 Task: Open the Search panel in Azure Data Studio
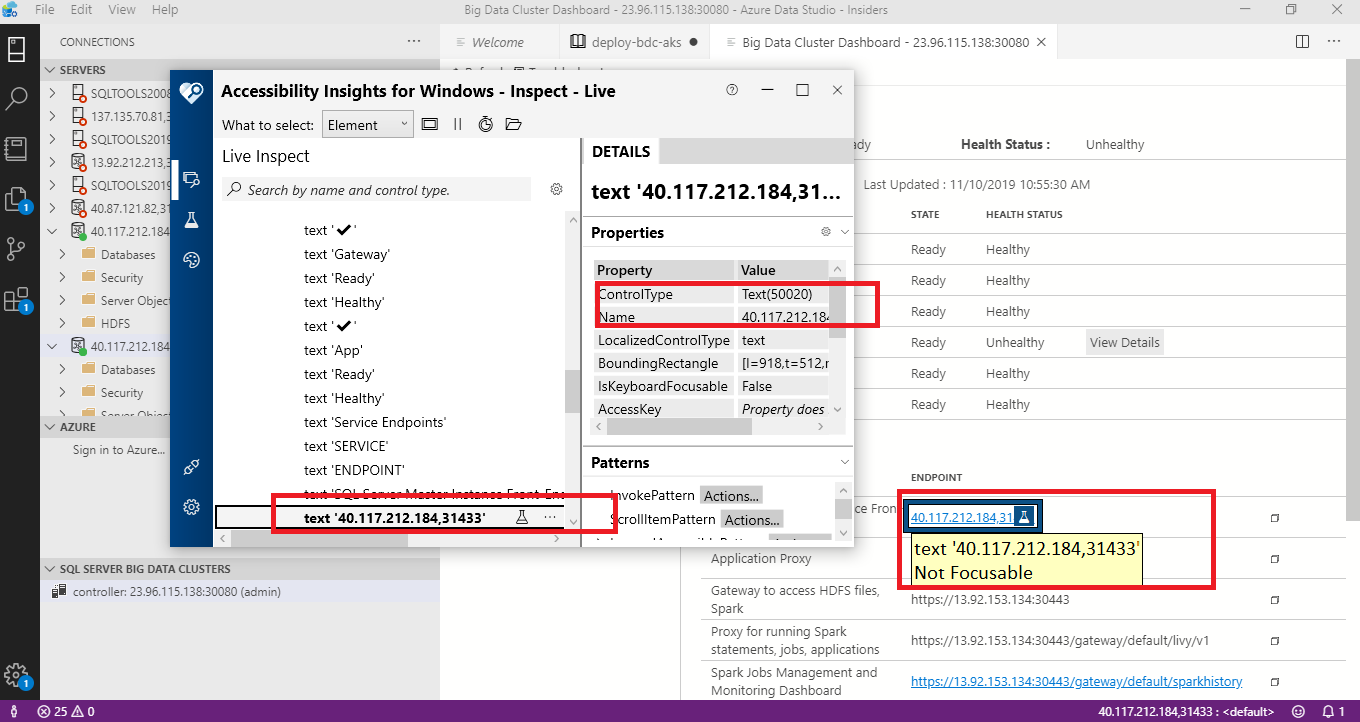[16, 98]
